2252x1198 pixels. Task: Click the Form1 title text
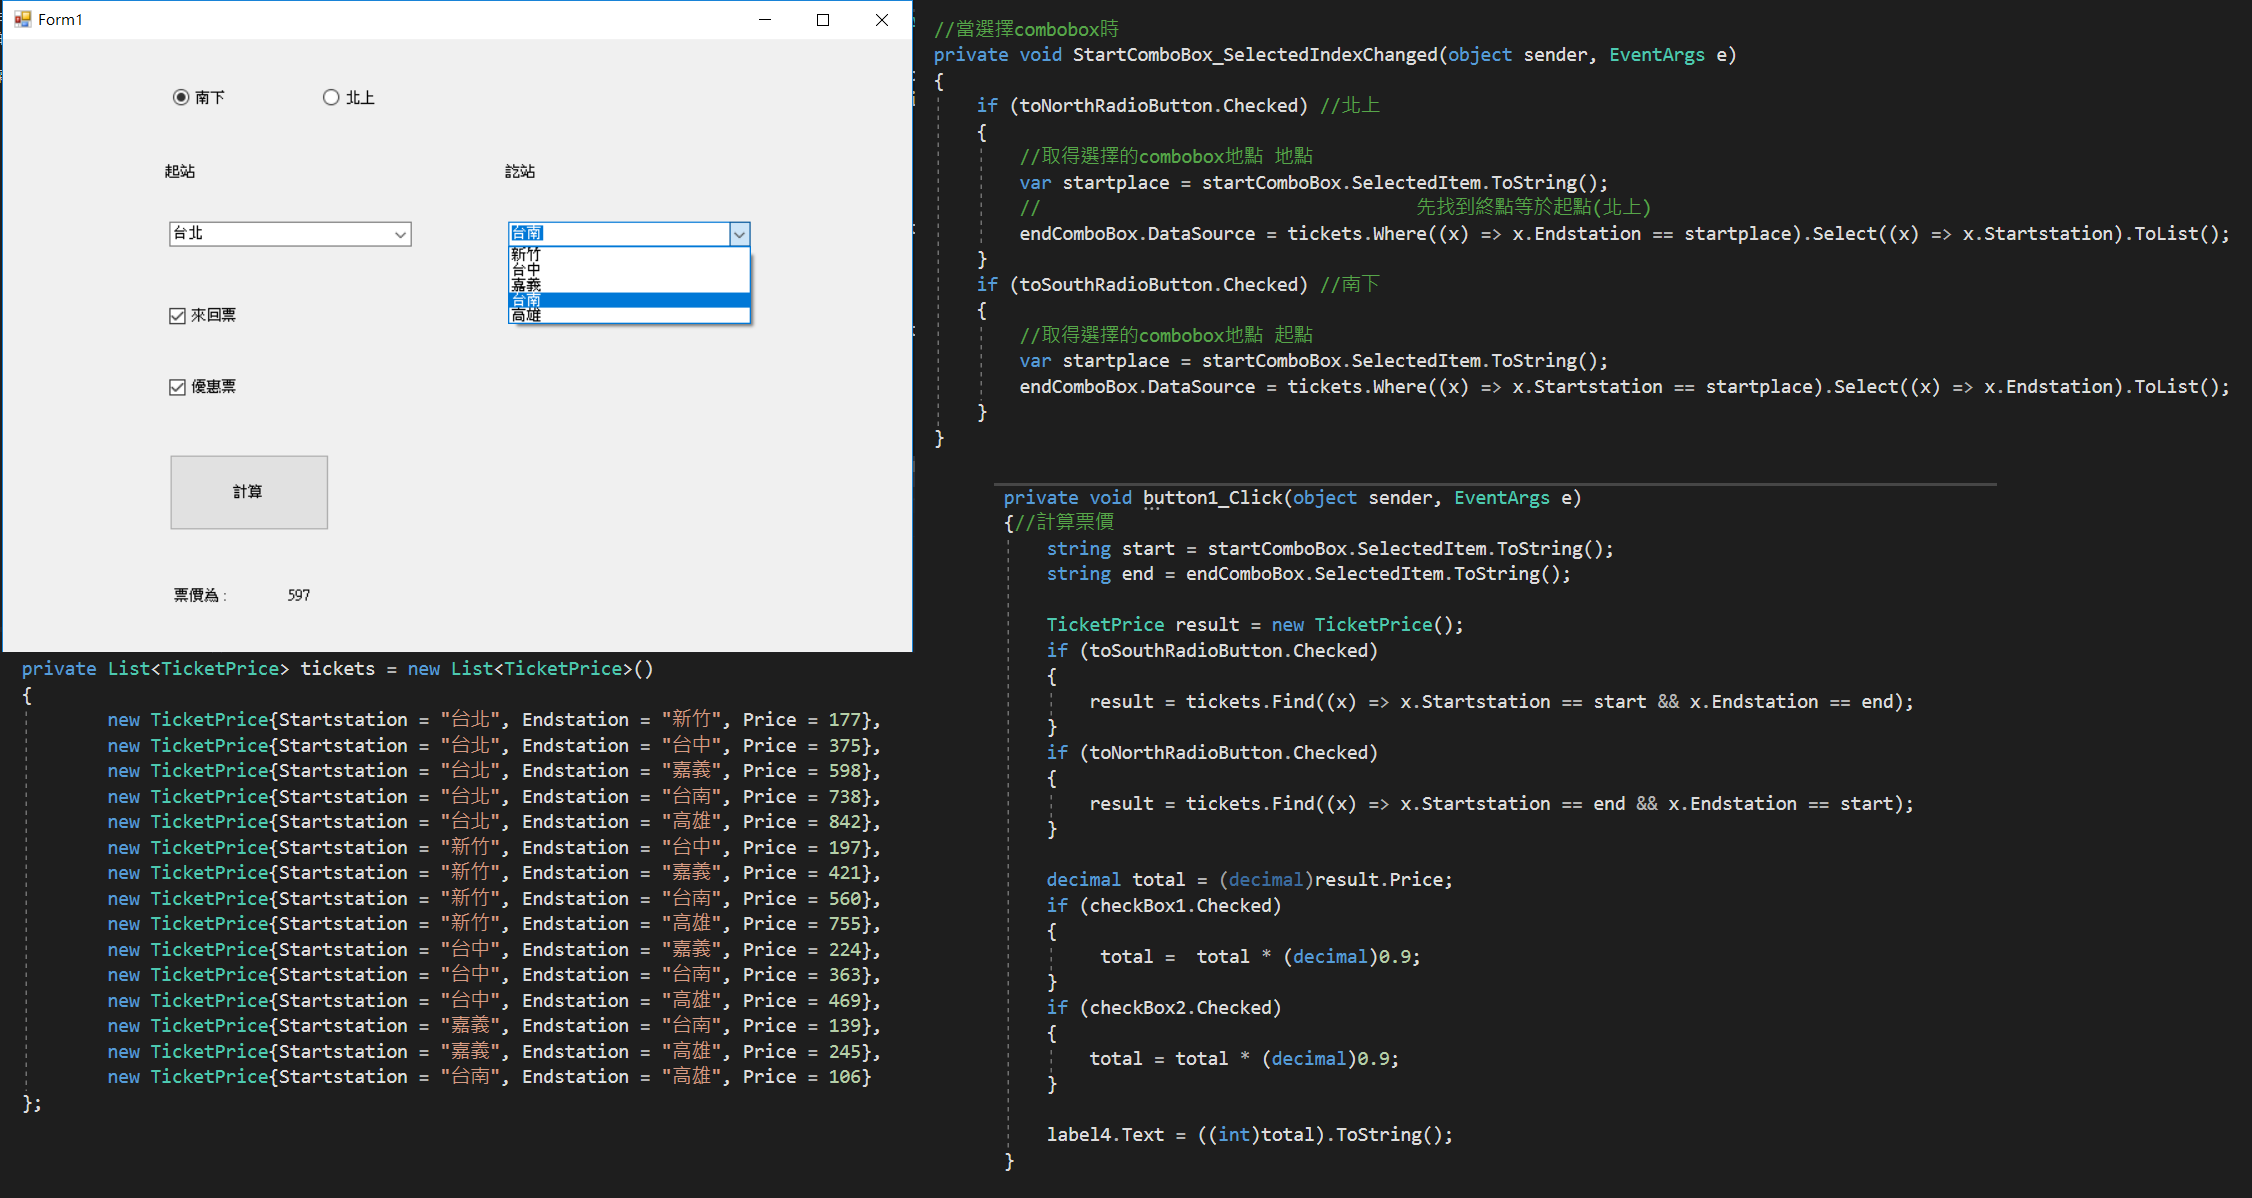click(60, 19)
